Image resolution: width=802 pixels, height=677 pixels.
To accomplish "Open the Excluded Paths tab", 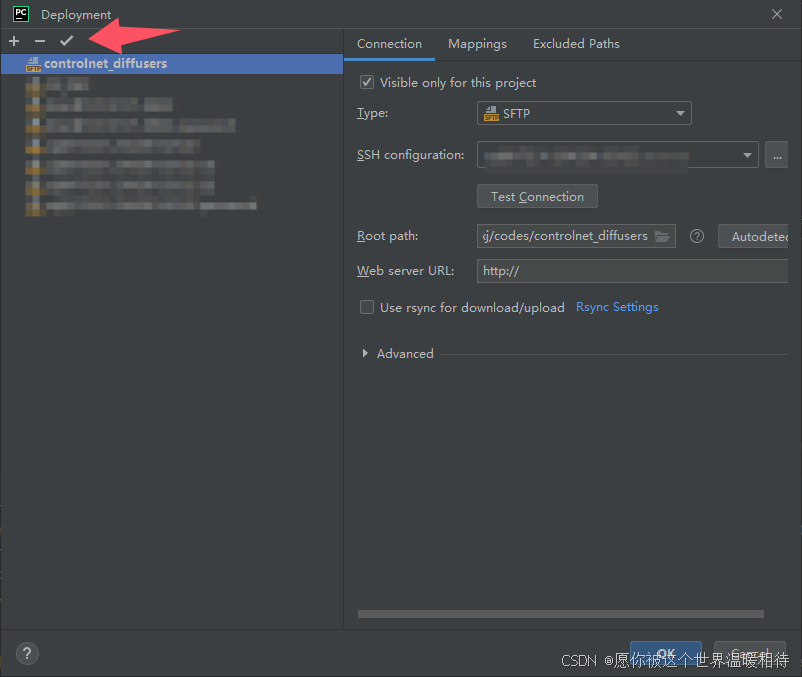I will tap(576, 44).
